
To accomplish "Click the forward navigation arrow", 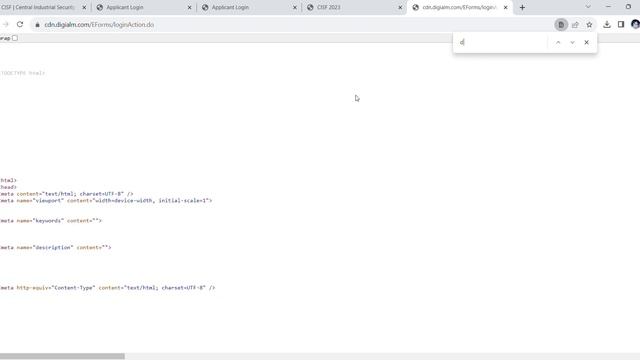I will click(5, 24).
